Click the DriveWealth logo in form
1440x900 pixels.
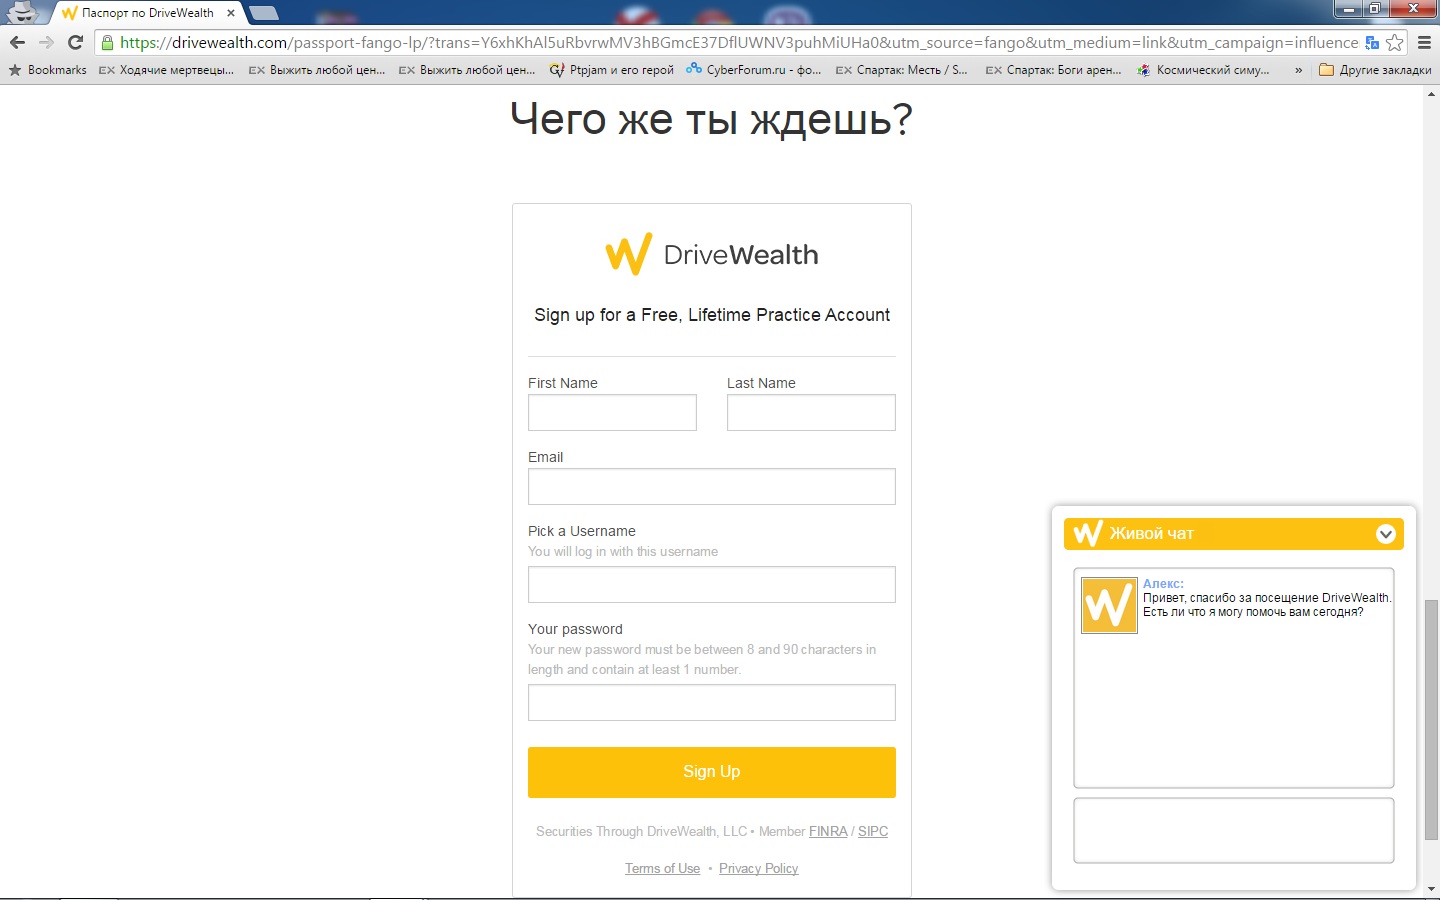coord(712,254)
